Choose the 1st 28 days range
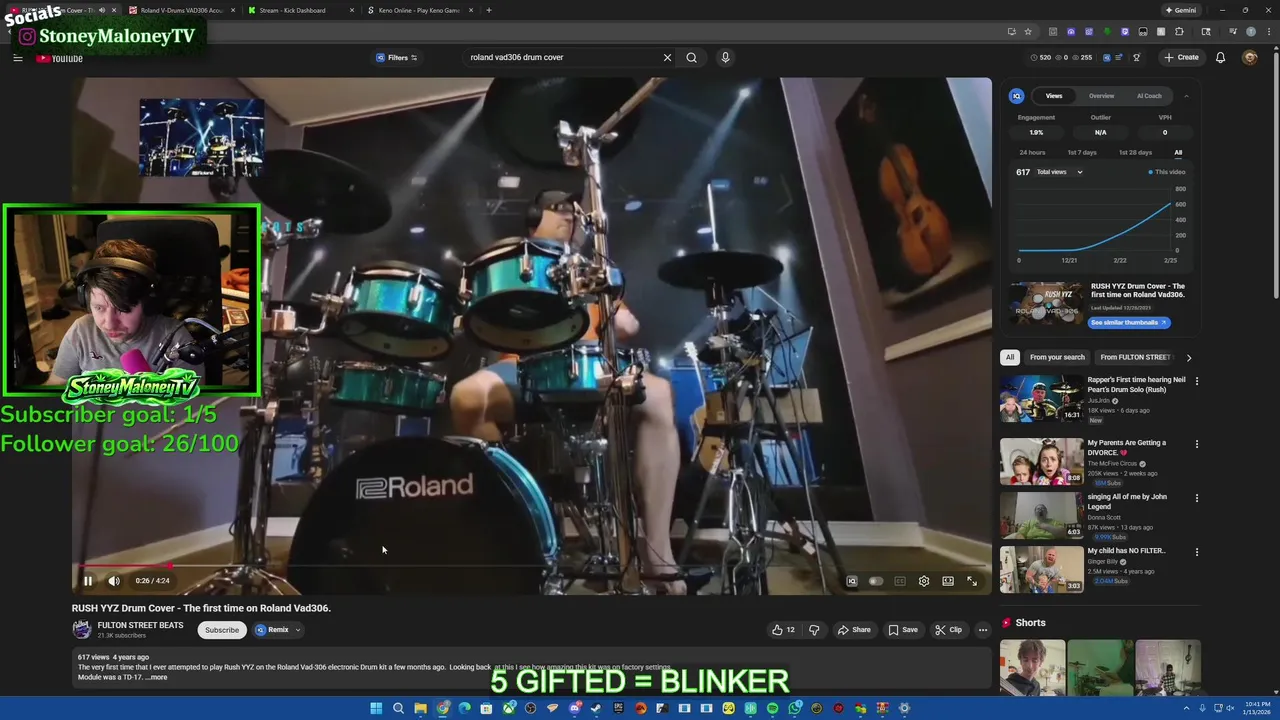 1135,152
